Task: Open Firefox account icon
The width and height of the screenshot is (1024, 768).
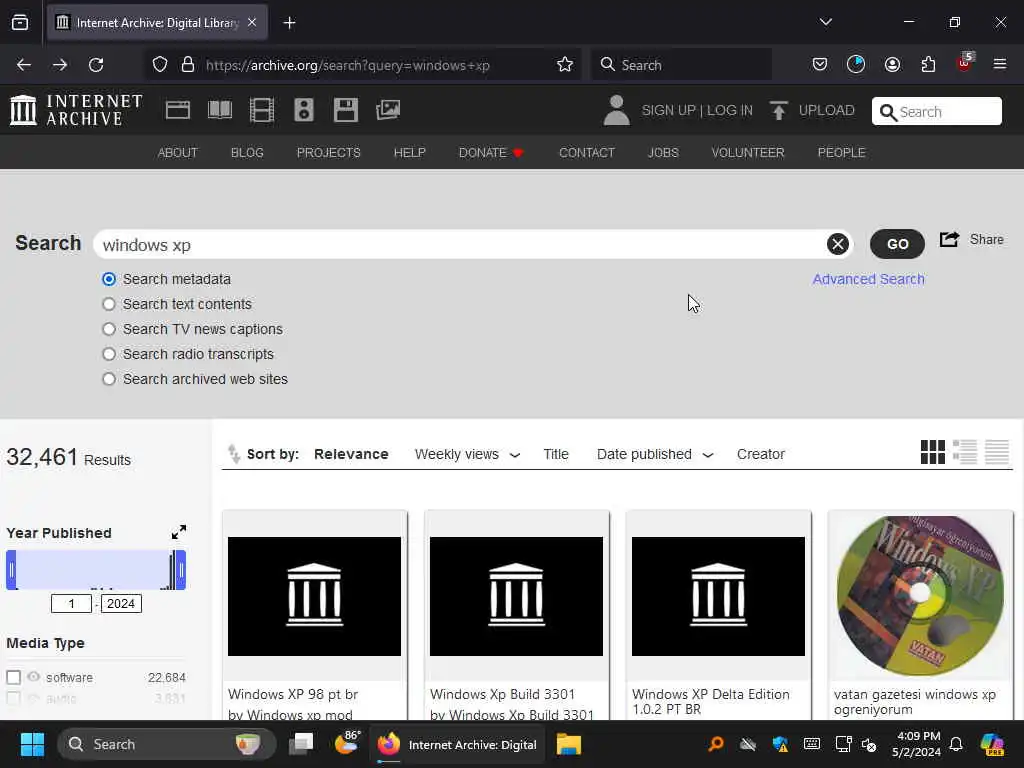Action: [x=892, y=65]
